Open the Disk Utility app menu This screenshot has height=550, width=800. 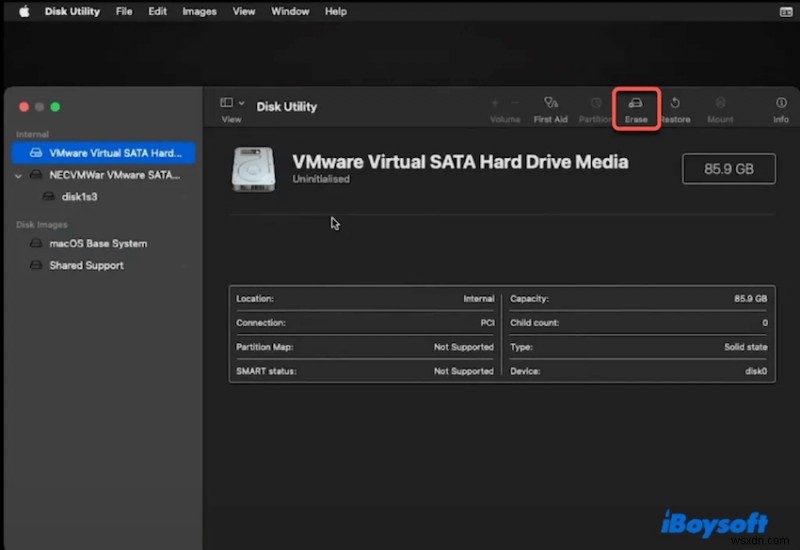(72, 11)
